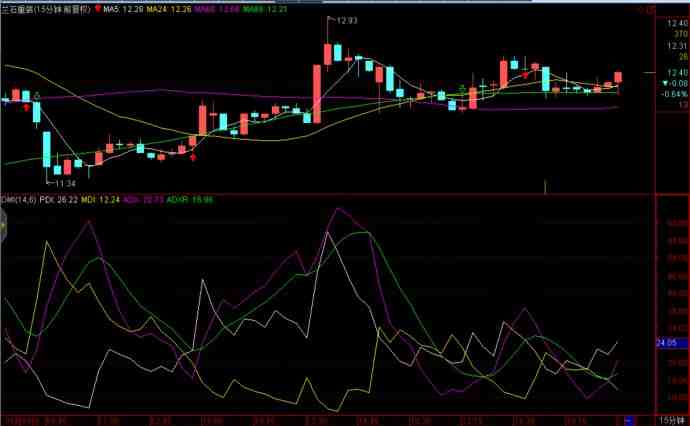
Task: Click the last red candle at chart end
Action: tap(618, 77)
